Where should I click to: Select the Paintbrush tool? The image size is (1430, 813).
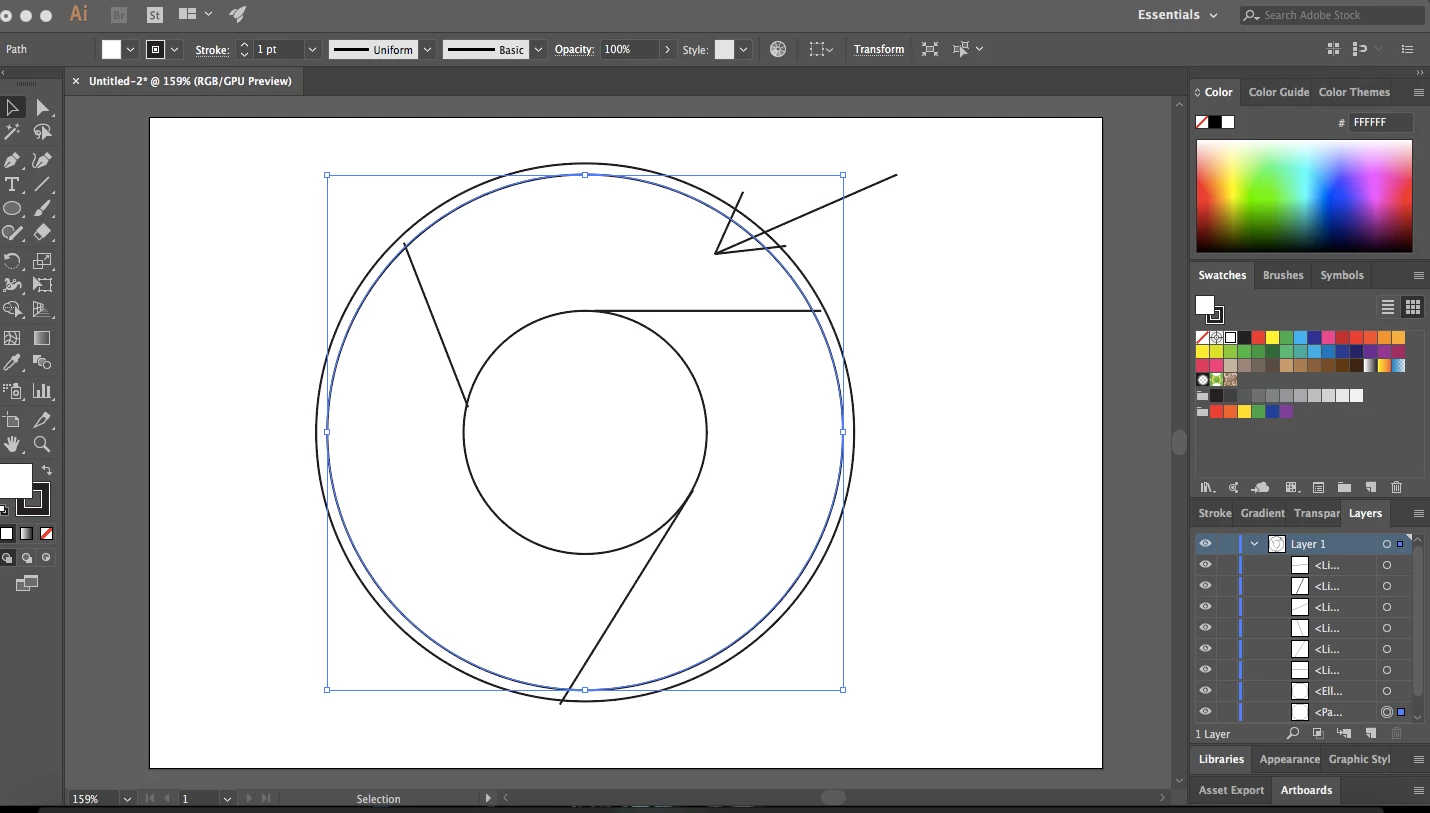click(43, 209)
